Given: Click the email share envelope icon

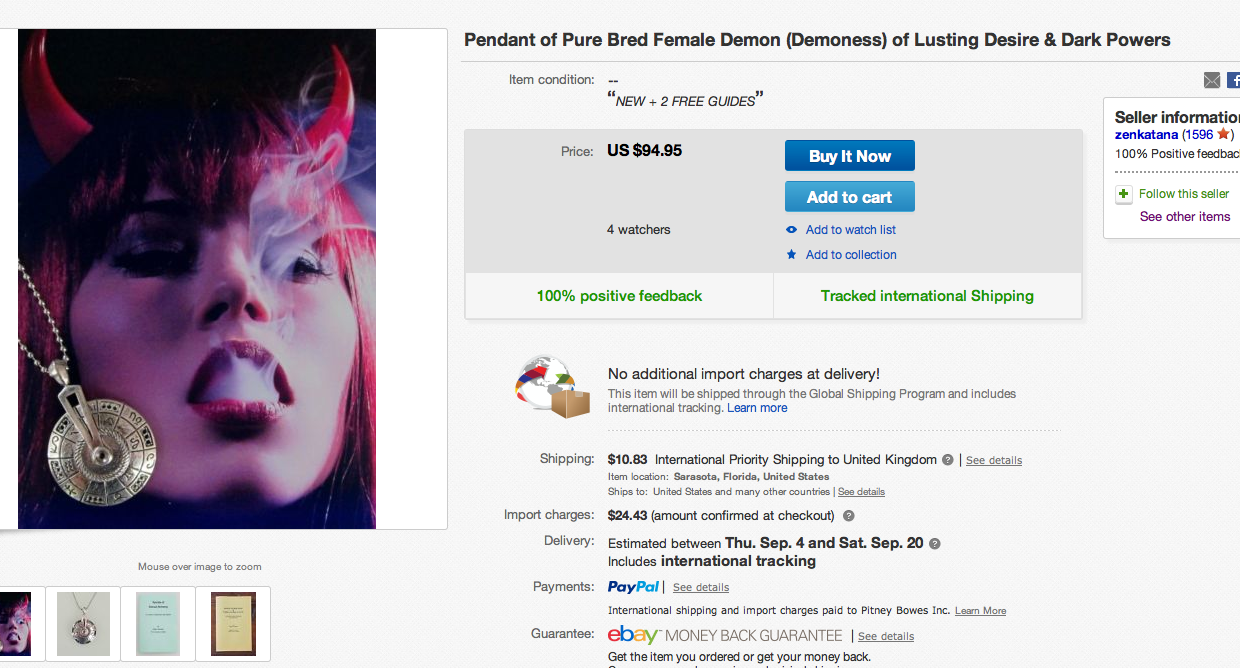Looking at the screenshot, I should click(x=1211, y=80).
